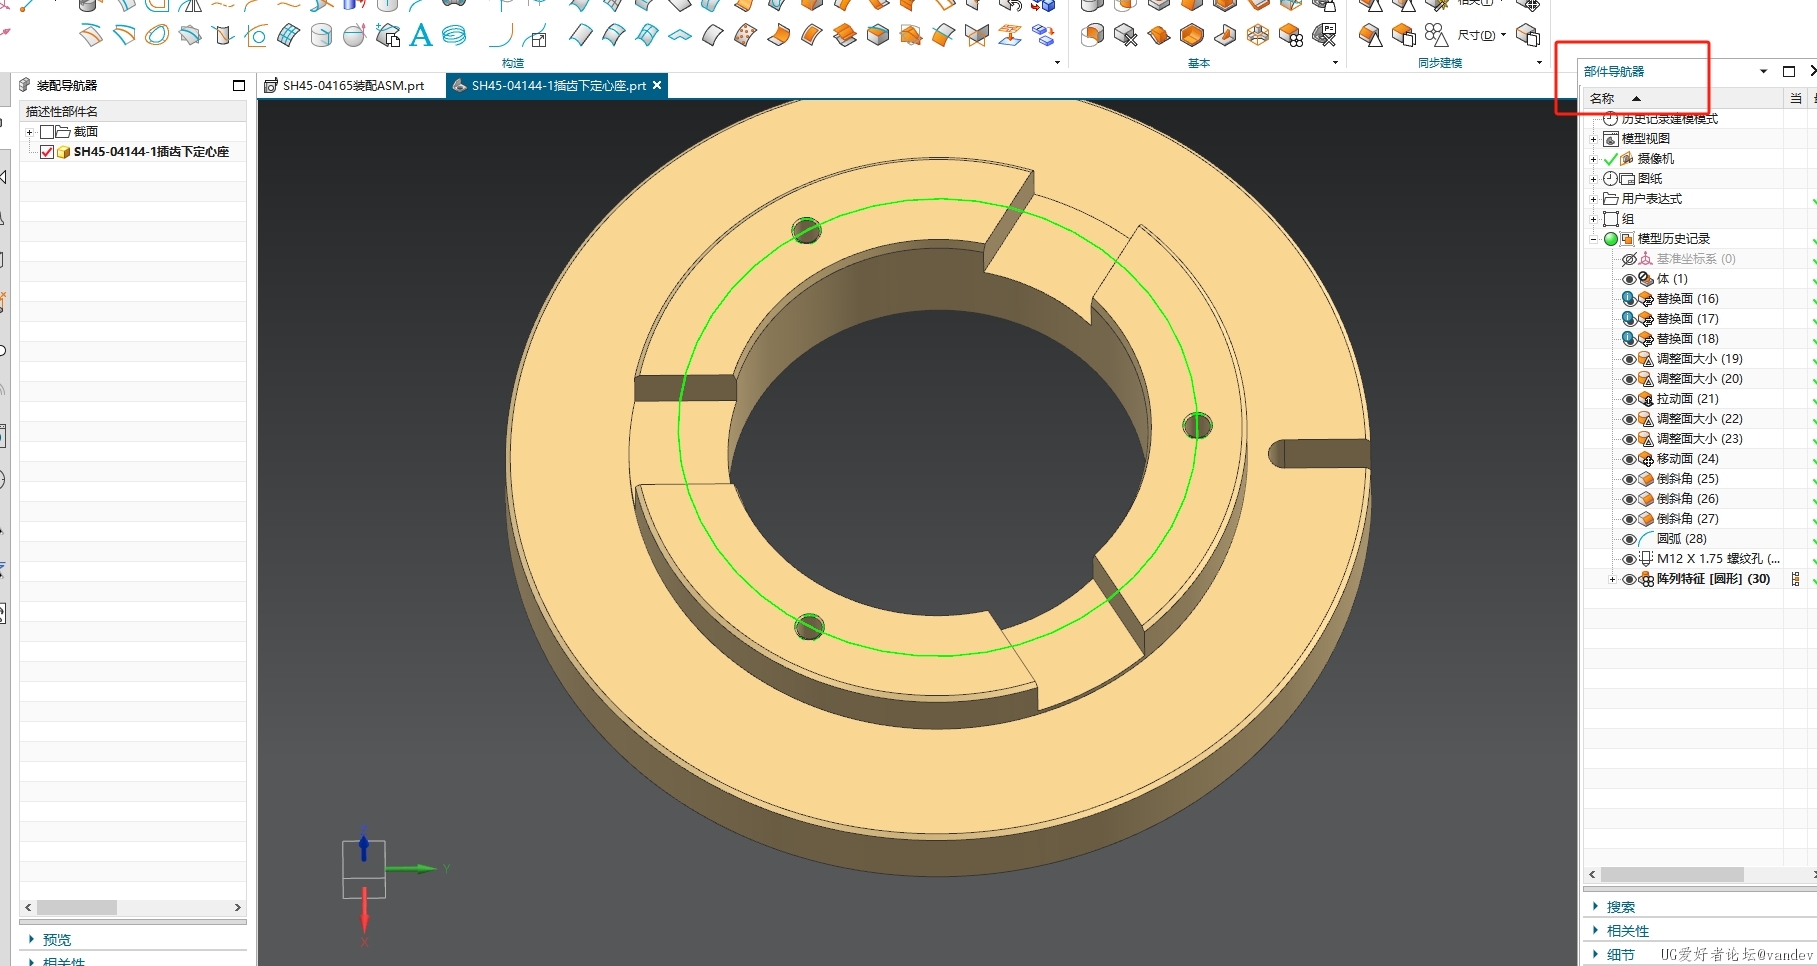This screenshot has height=966, width=1817.
Task: Click left scroll arrow of part navigator
Action: (x=1593, y=875)
